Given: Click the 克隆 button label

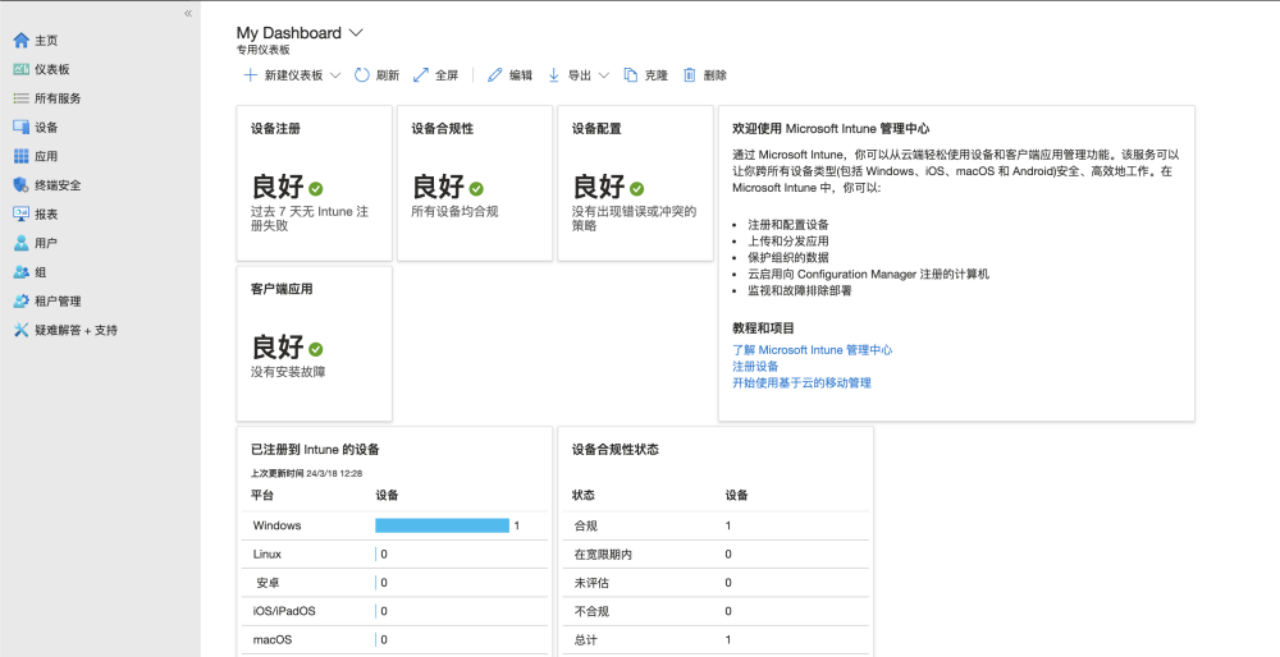Looking at the screenshot, I should click(x=656, y=75).
